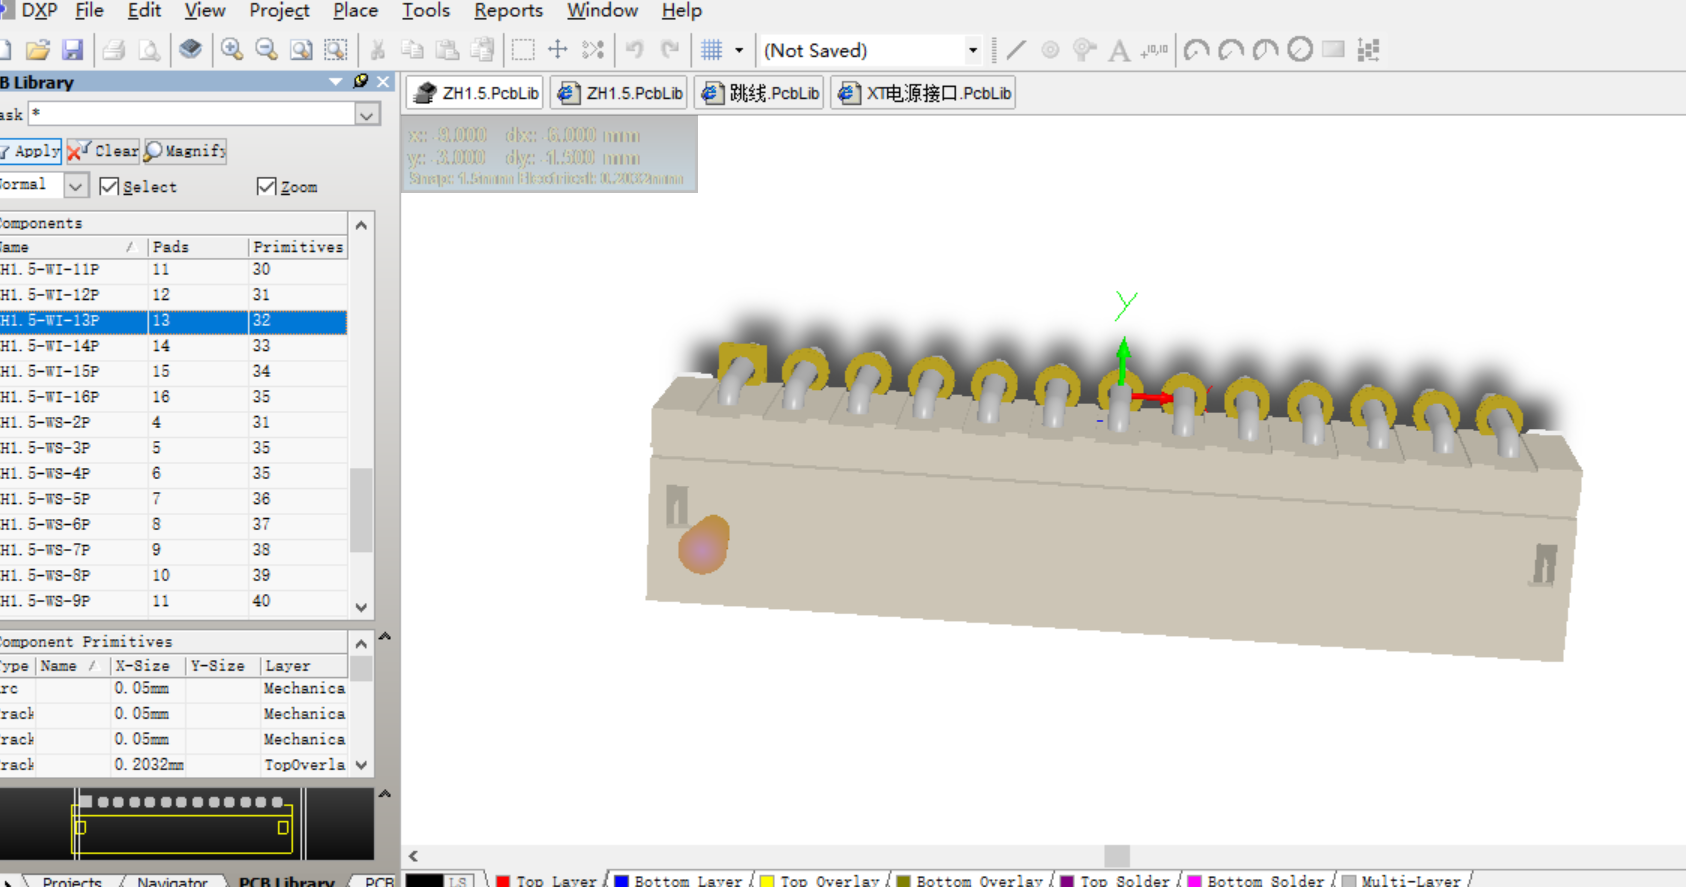The width and height of the screenshot is (1686, 887).
Task: Open the PCB Library panel options arrow
Action: (336, 82)
